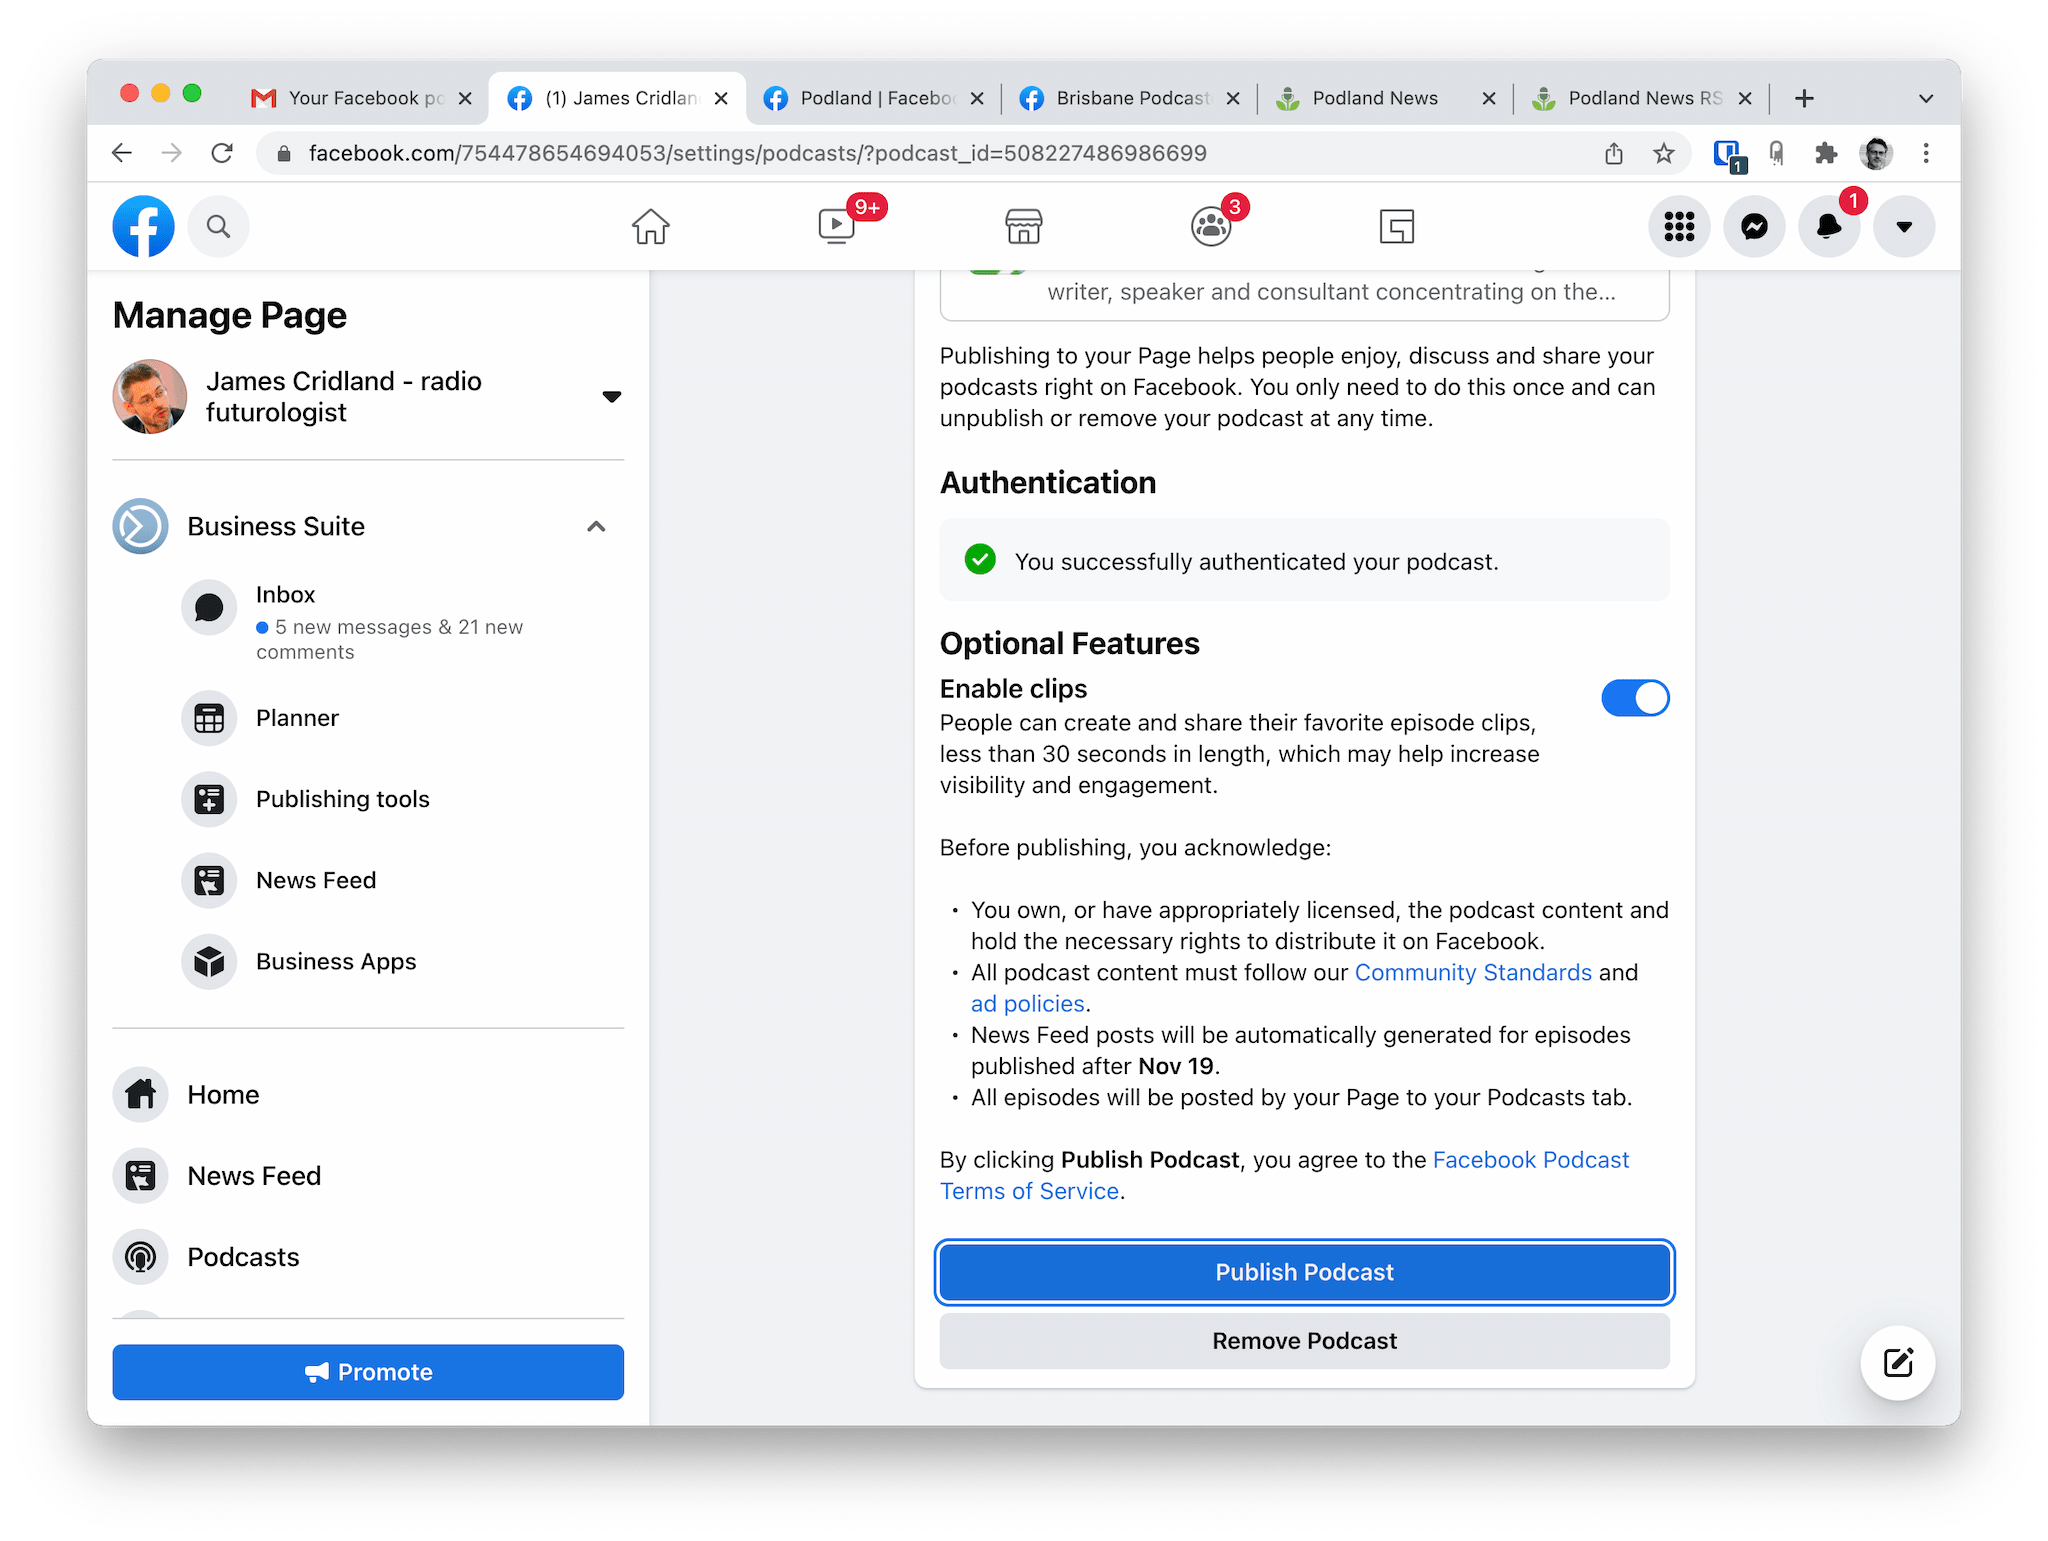2048x1541 pixels.
Task: Open Home in Manage Page sidebar
Action: pos(368,1094)
